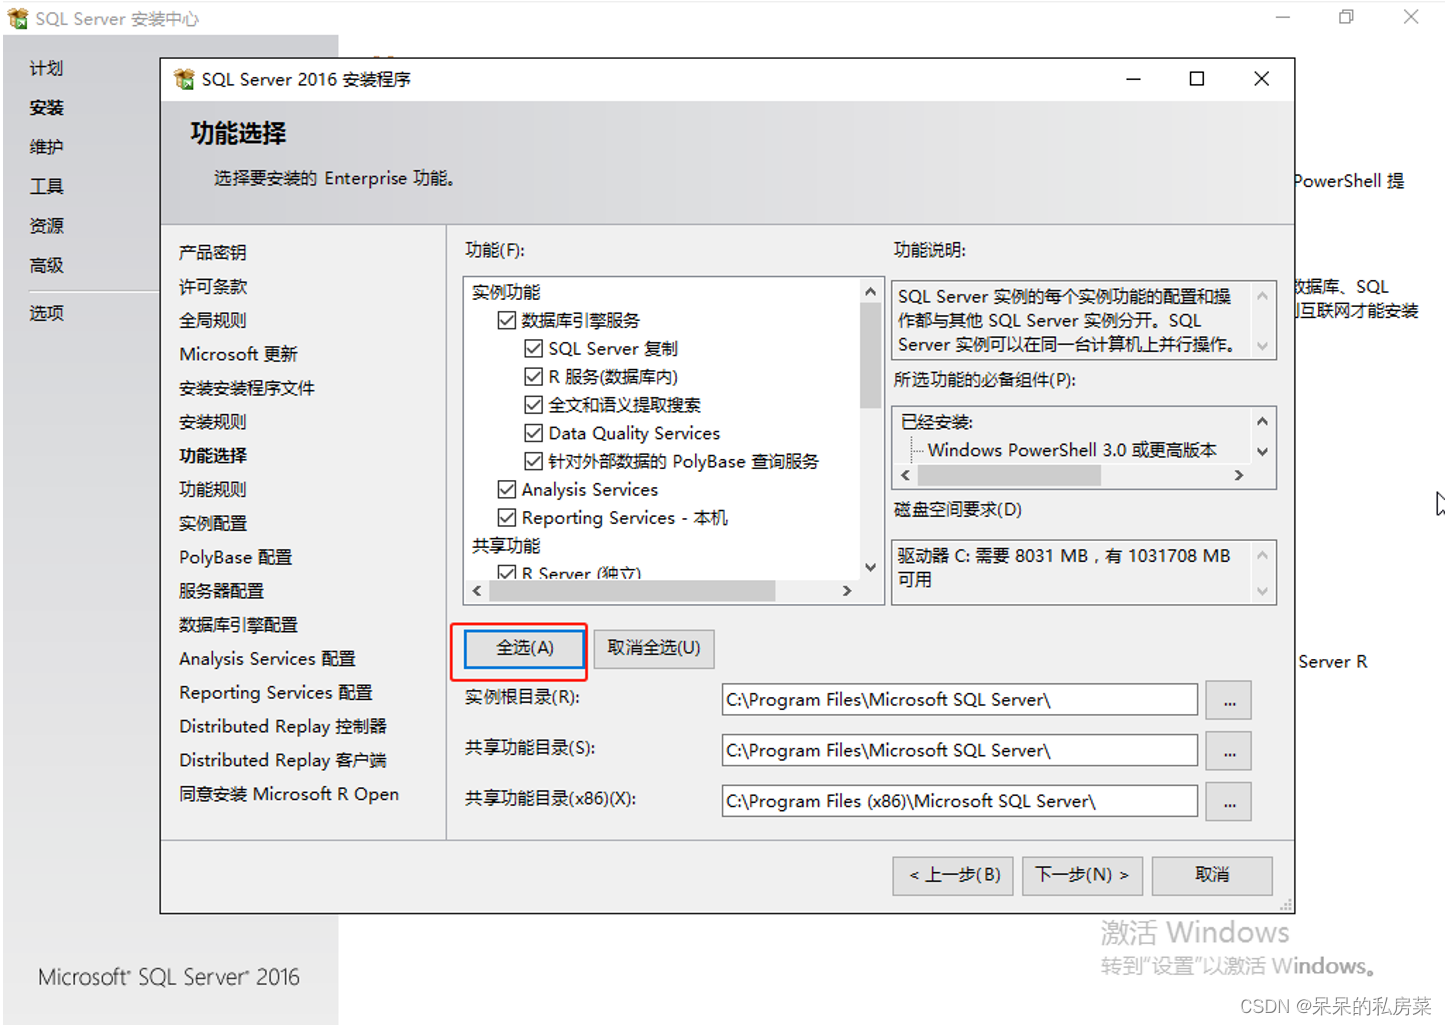This screenshot has width=1447, height=1025.
Task: Open 工具 in Installation Center sidebar
Action: tap(46, 187)
